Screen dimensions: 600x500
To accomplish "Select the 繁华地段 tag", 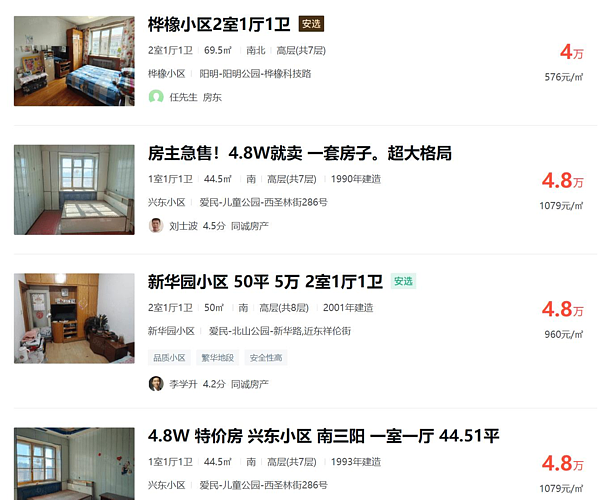I will point(218,358).
